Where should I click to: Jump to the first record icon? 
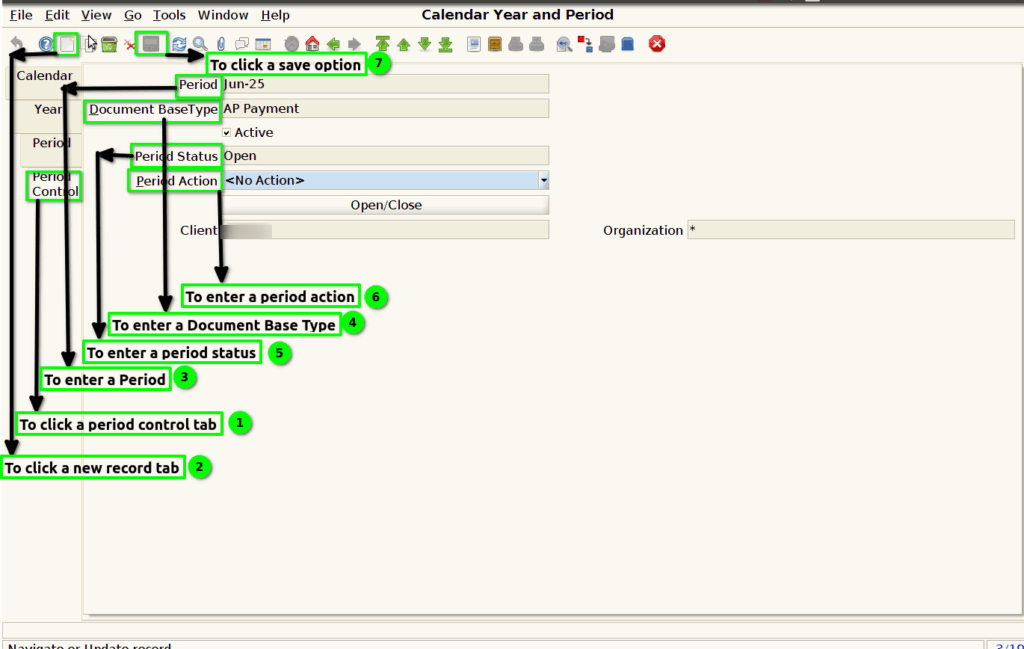coord(383,44)
